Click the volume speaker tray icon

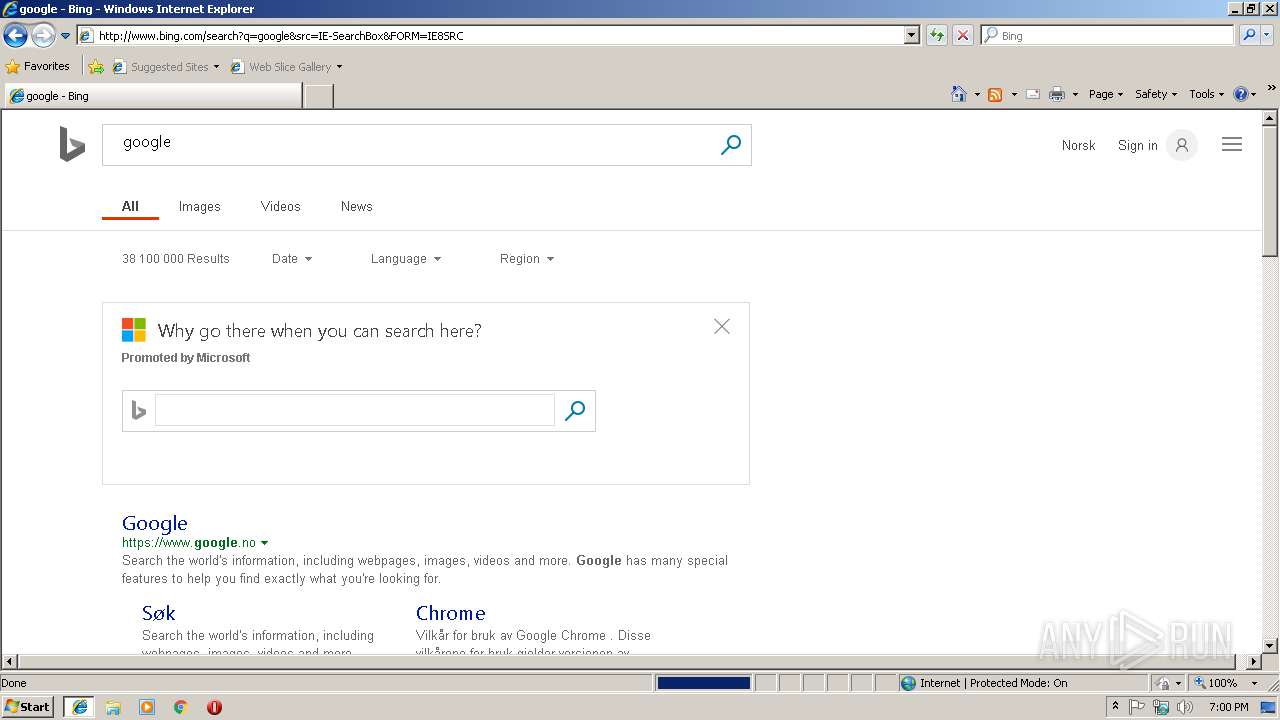tap(1185, 707)
